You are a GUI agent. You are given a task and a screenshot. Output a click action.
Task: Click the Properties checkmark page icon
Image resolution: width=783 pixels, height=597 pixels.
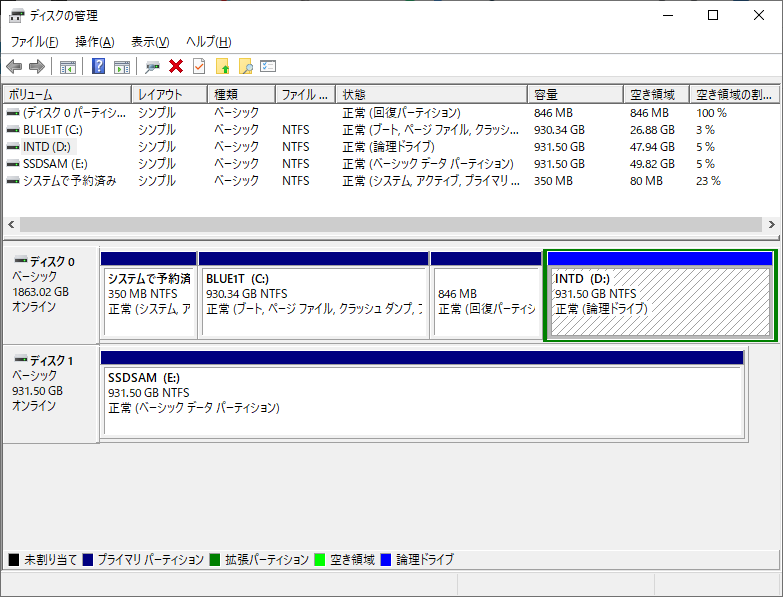199,67
